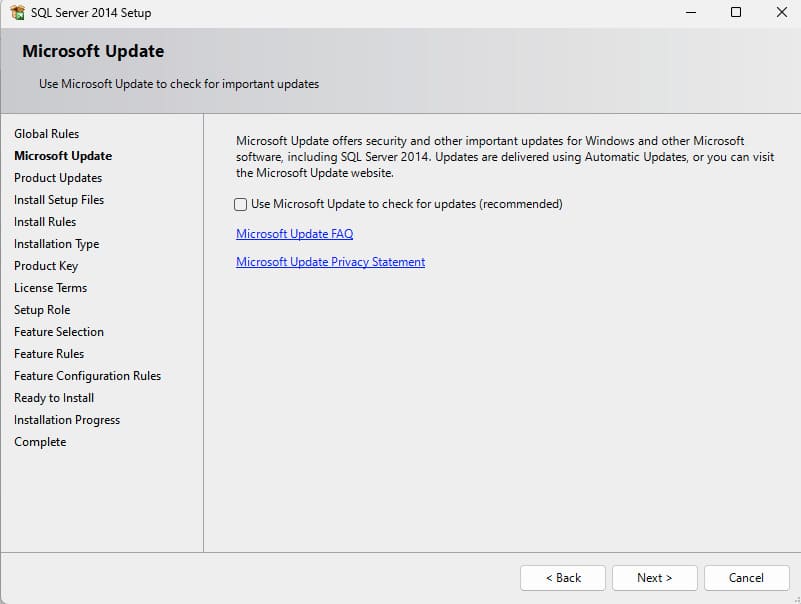Open the Microsoft Update FAQ link
This screenshot has width=801, height=604.
click(294, 234)
